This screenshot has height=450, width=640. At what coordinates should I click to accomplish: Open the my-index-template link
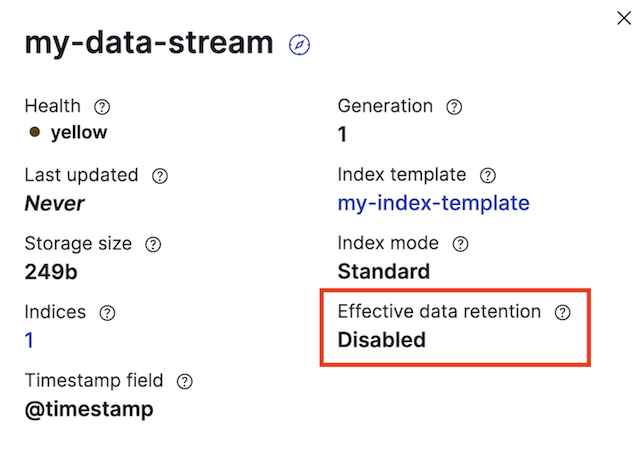pyautogui.click(x=433, y=203)
